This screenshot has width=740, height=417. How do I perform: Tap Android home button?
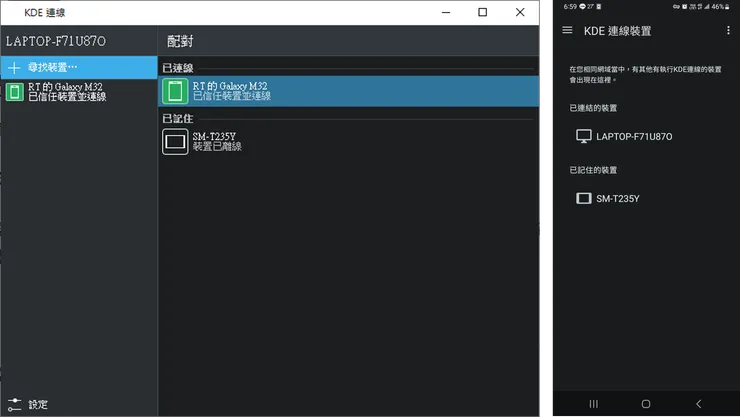click(646, 404)
